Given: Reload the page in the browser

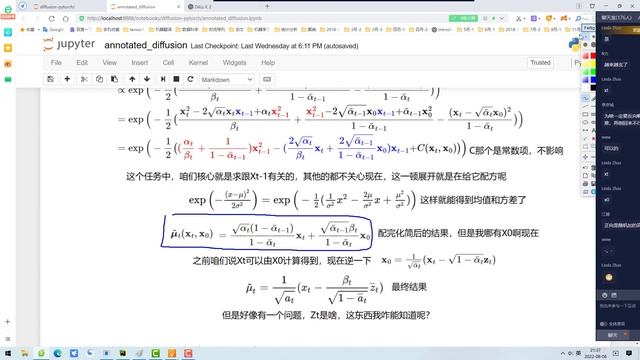Looking at the screenshot, I should tap(51, 18).
